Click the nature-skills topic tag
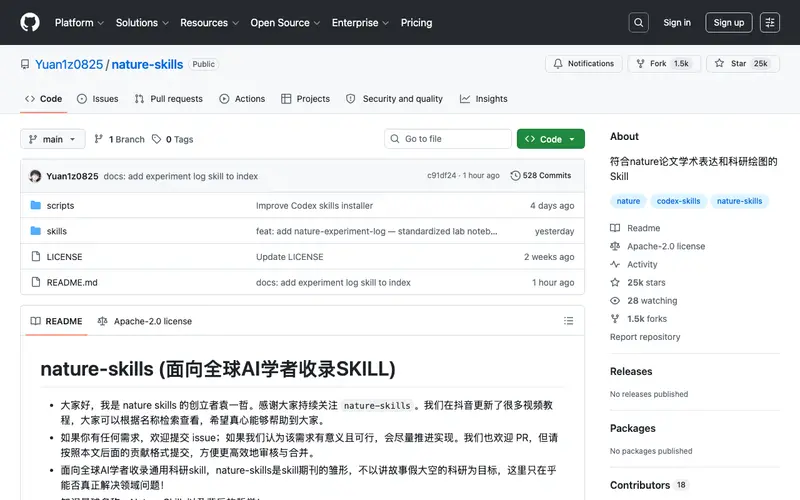 (739, 201)
